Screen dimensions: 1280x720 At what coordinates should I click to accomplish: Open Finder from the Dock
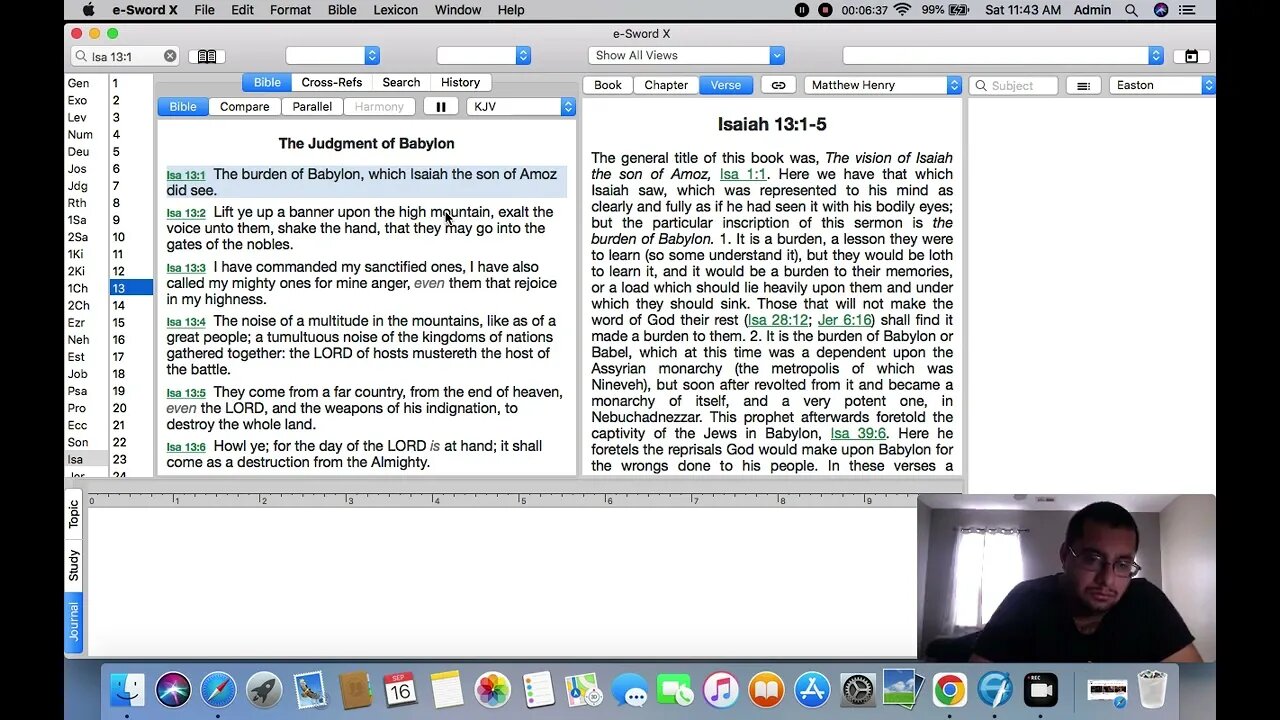tap(127, 690)
